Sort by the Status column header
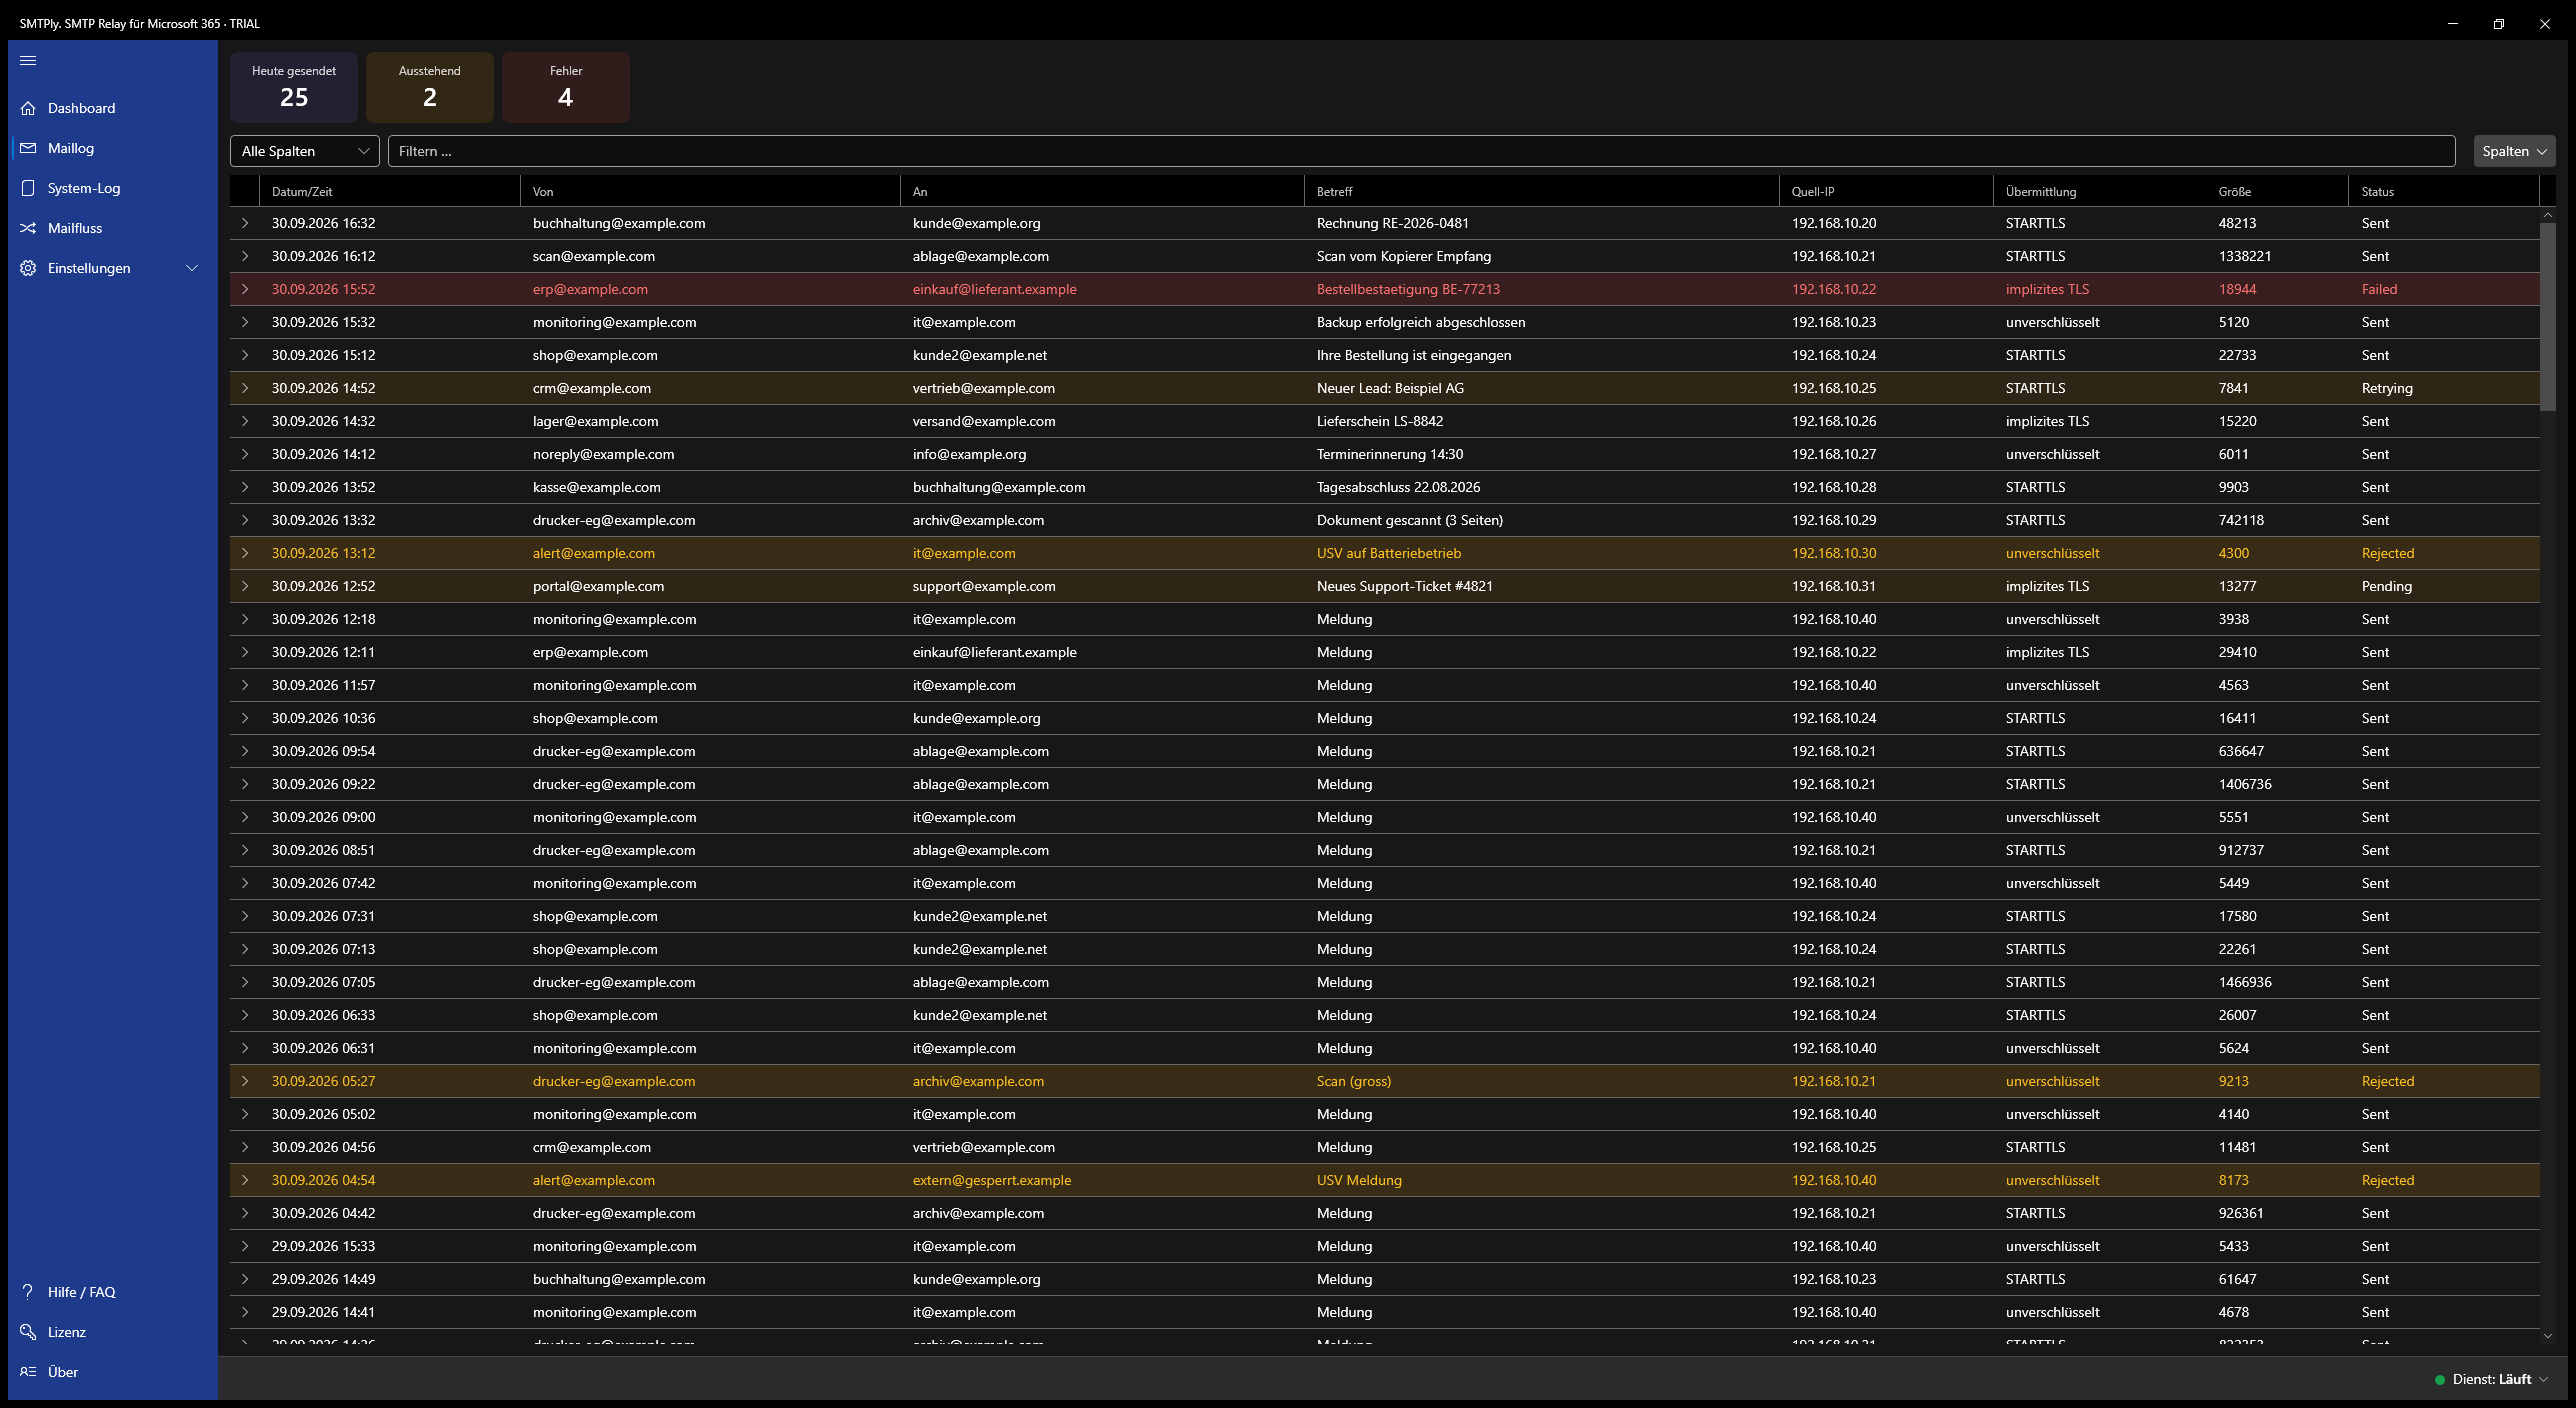2576x1408 pixels. 2443,191
